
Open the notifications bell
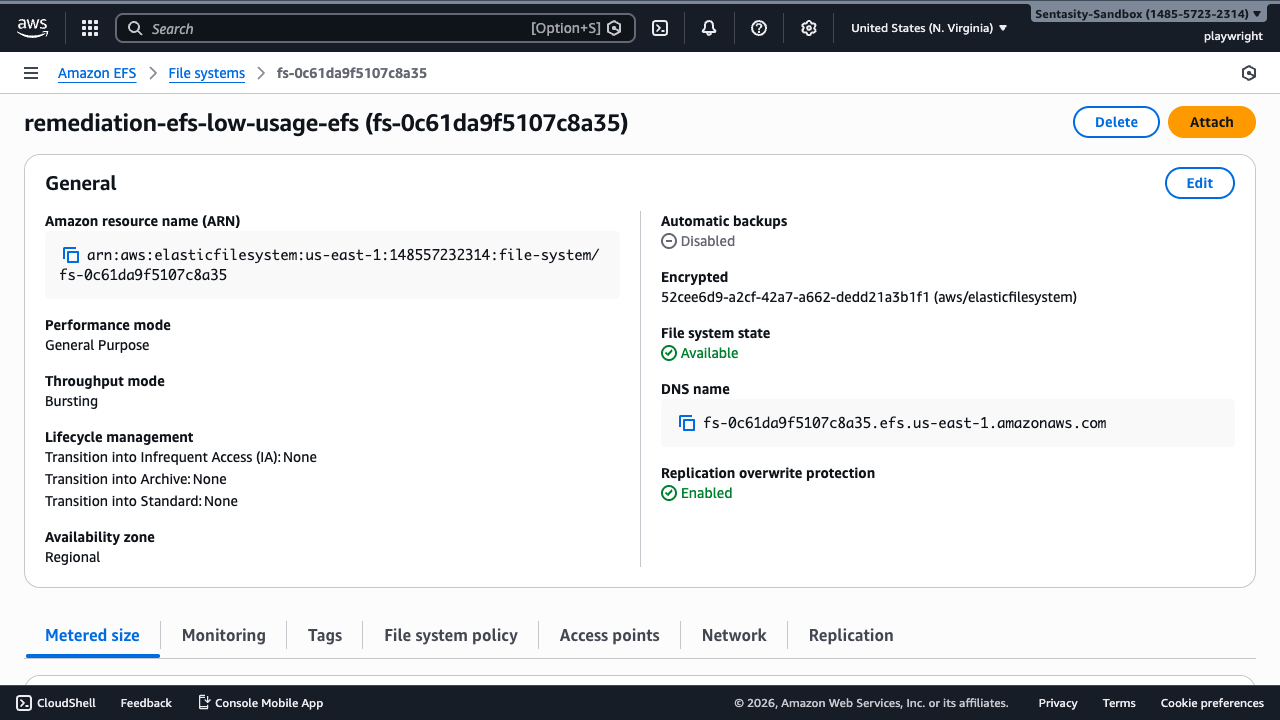tap(709, 28)
